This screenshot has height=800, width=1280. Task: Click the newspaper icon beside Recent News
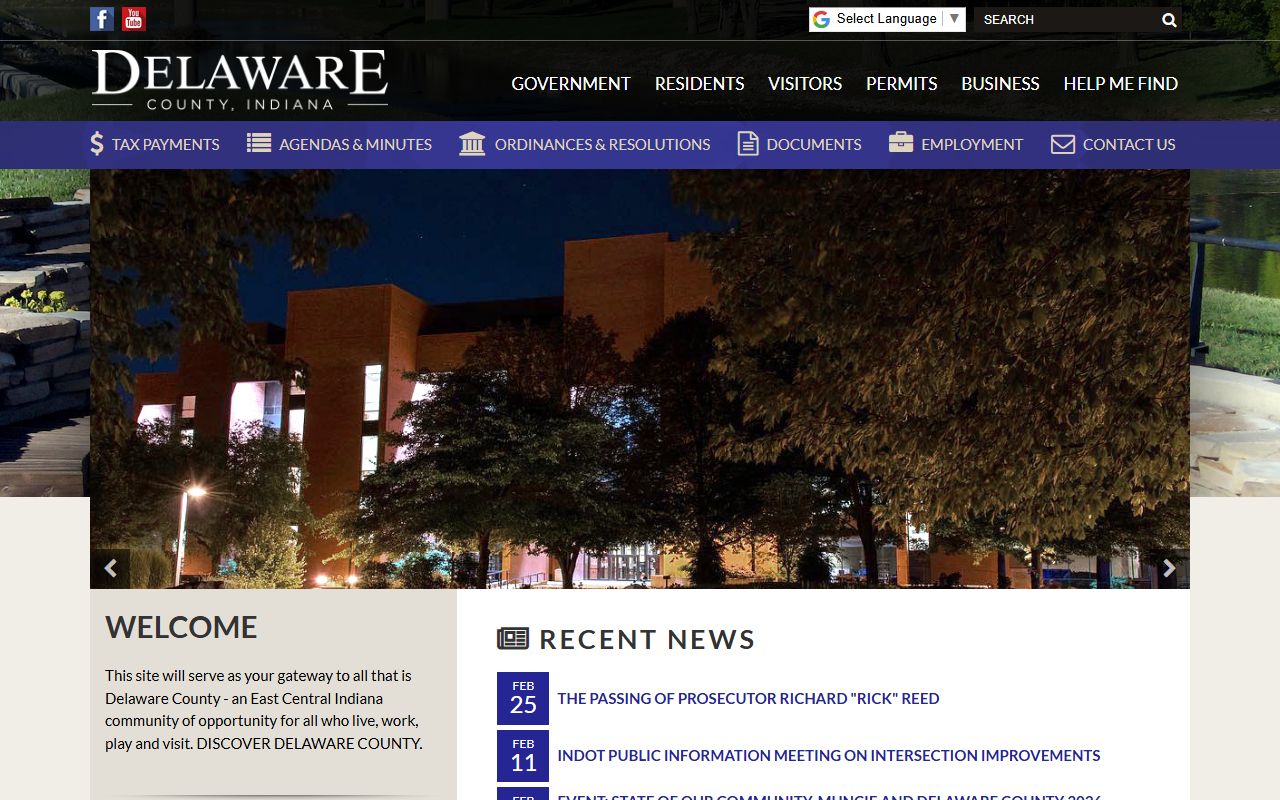pos(513,639)
